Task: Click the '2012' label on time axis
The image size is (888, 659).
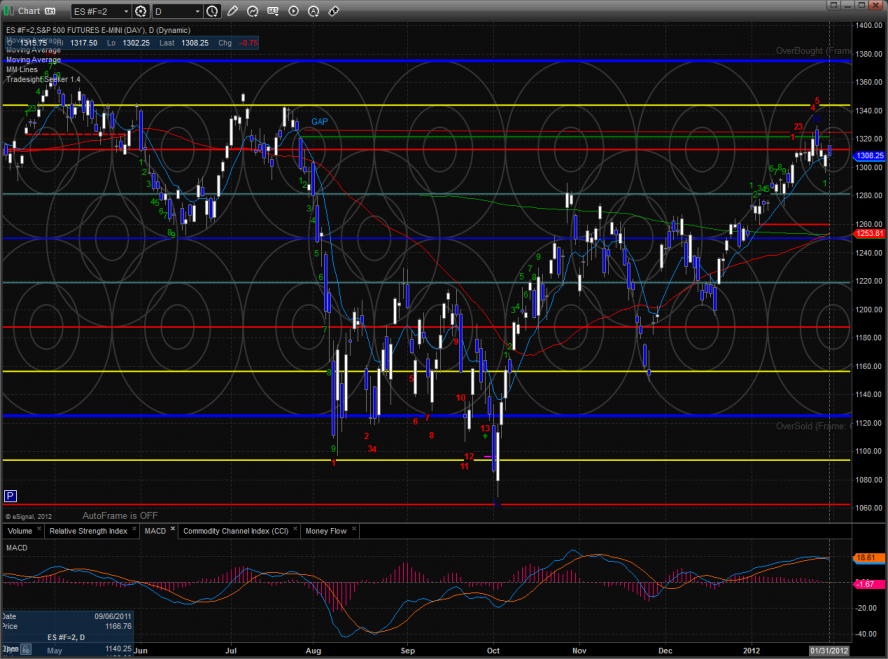Action: point(752,651)
